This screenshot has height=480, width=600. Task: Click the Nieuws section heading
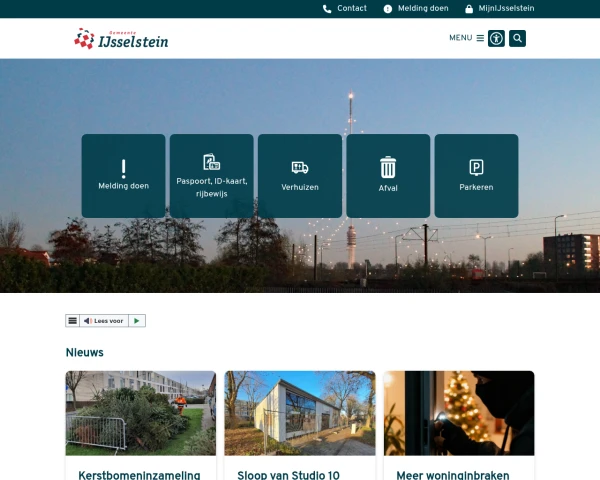point(85,353)
